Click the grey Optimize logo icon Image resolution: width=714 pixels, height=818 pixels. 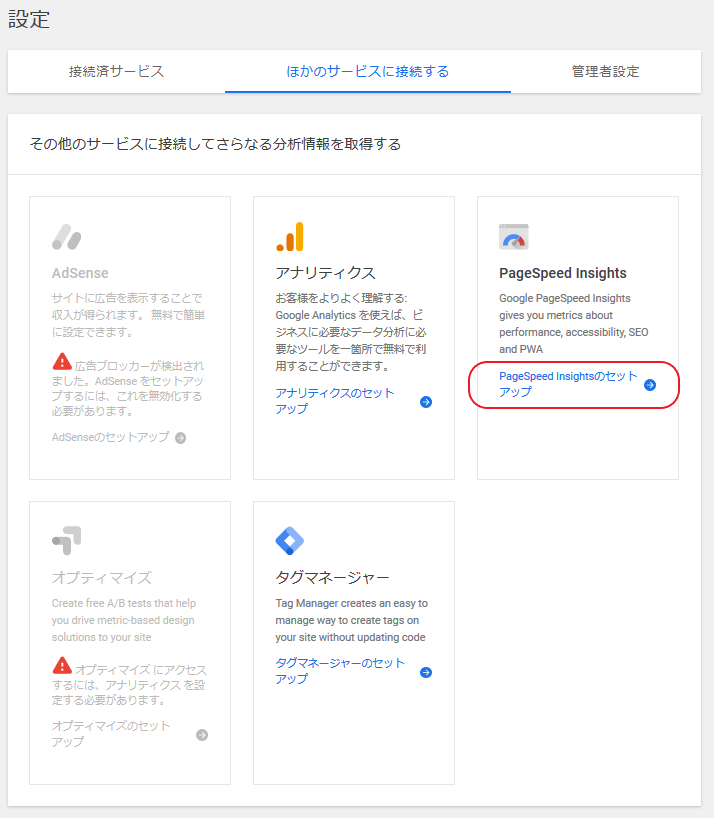(x=66, y=541)
